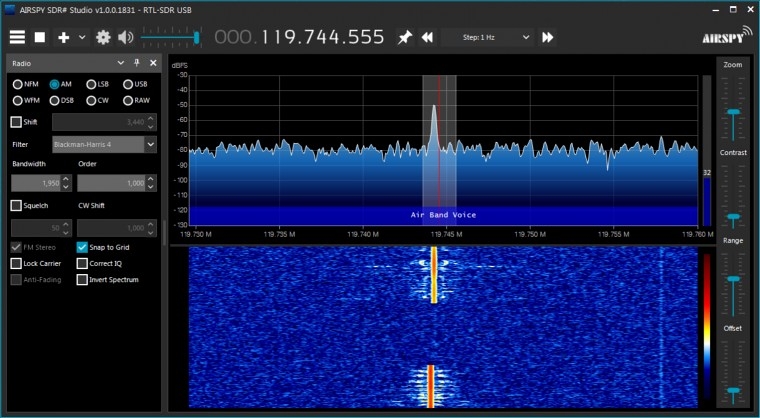Open the gear configuration settings

click(x=103, y=37)
